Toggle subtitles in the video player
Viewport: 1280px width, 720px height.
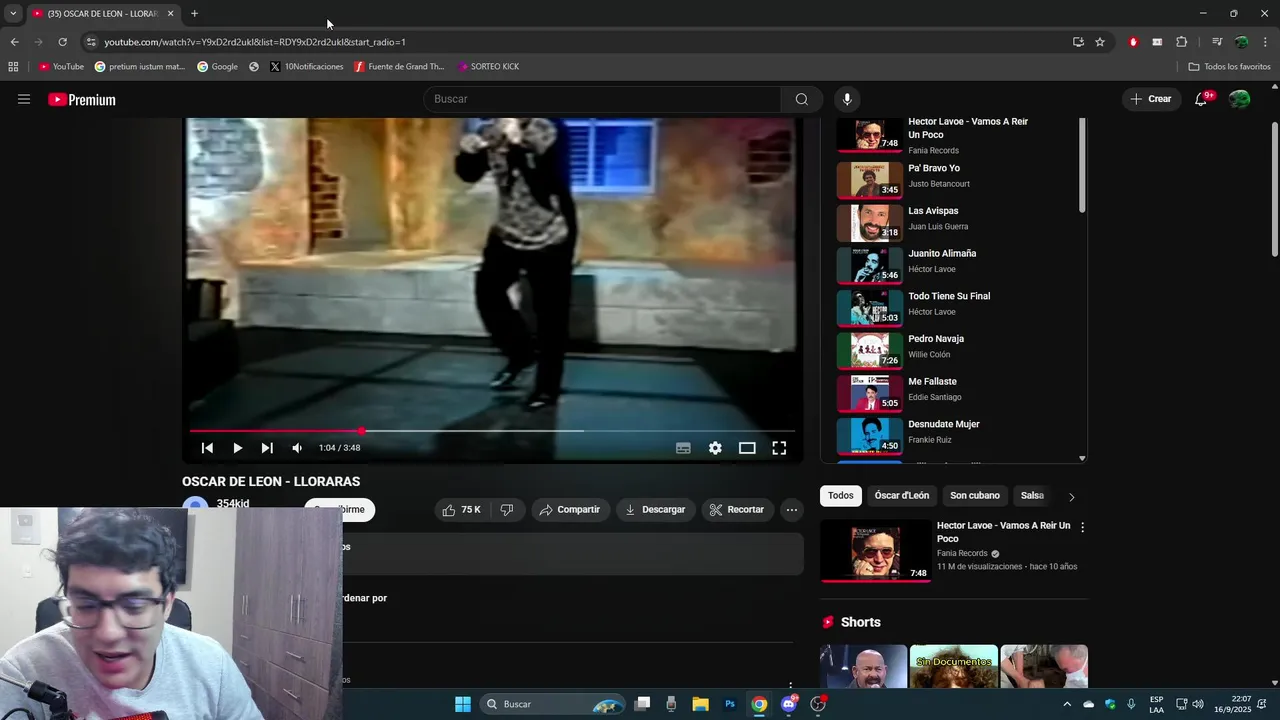683,448
